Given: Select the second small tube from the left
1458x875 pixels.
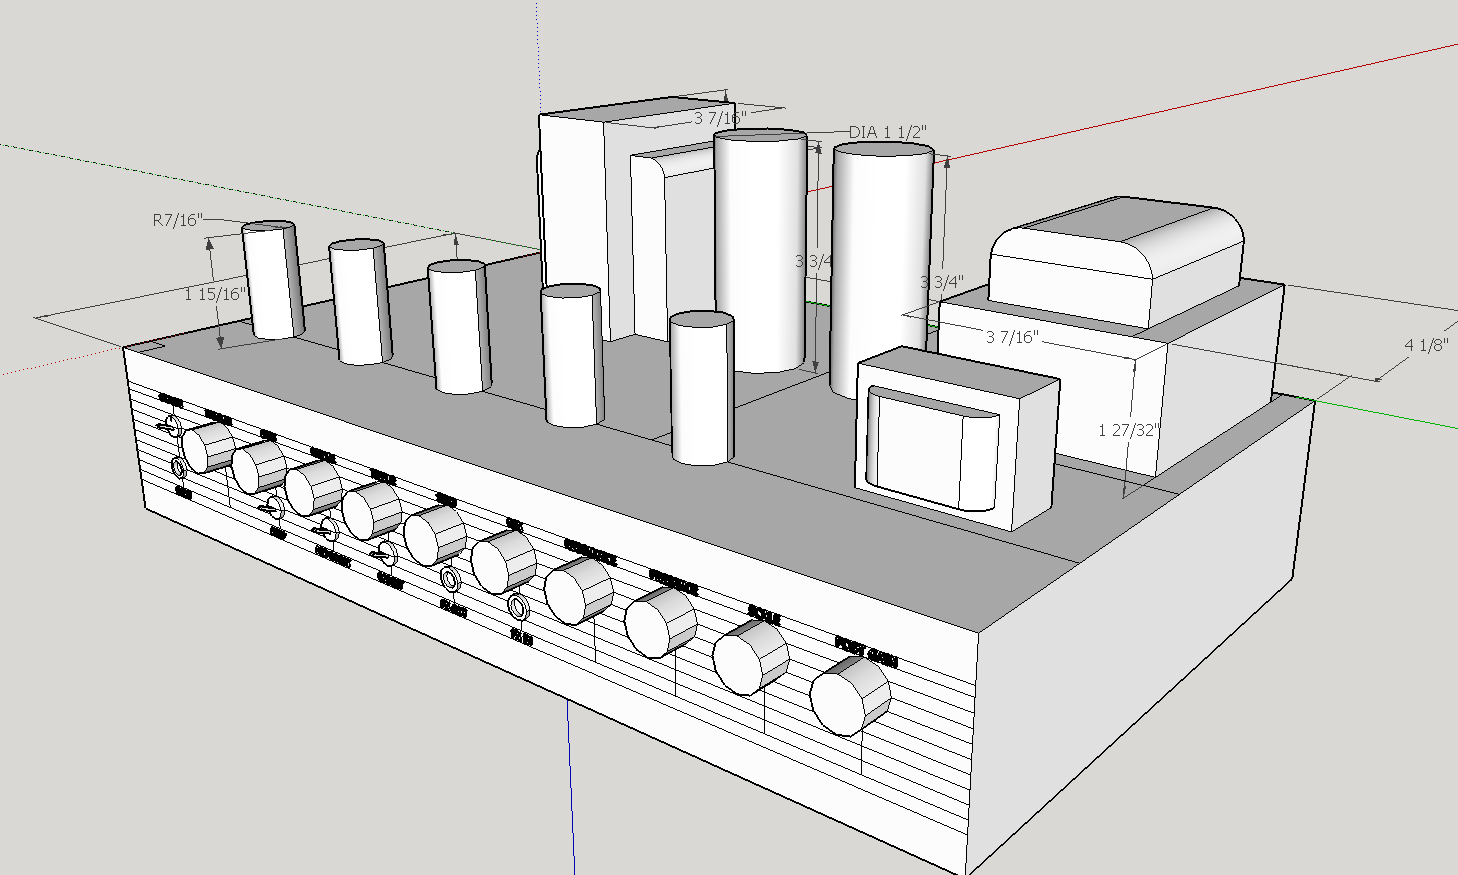Looking at the screenshot, I should coord(360,301).
